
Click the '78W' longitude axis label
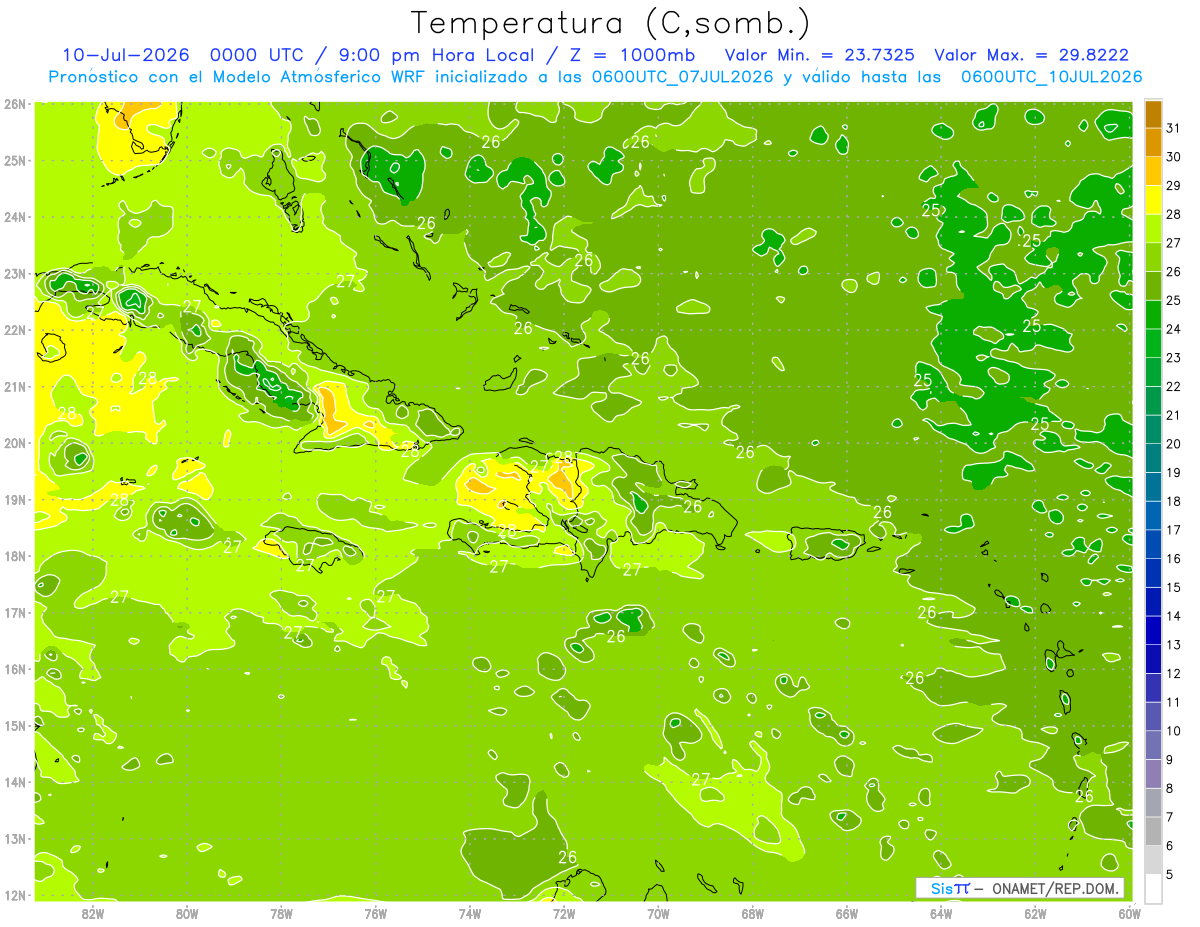pos(281,913)
